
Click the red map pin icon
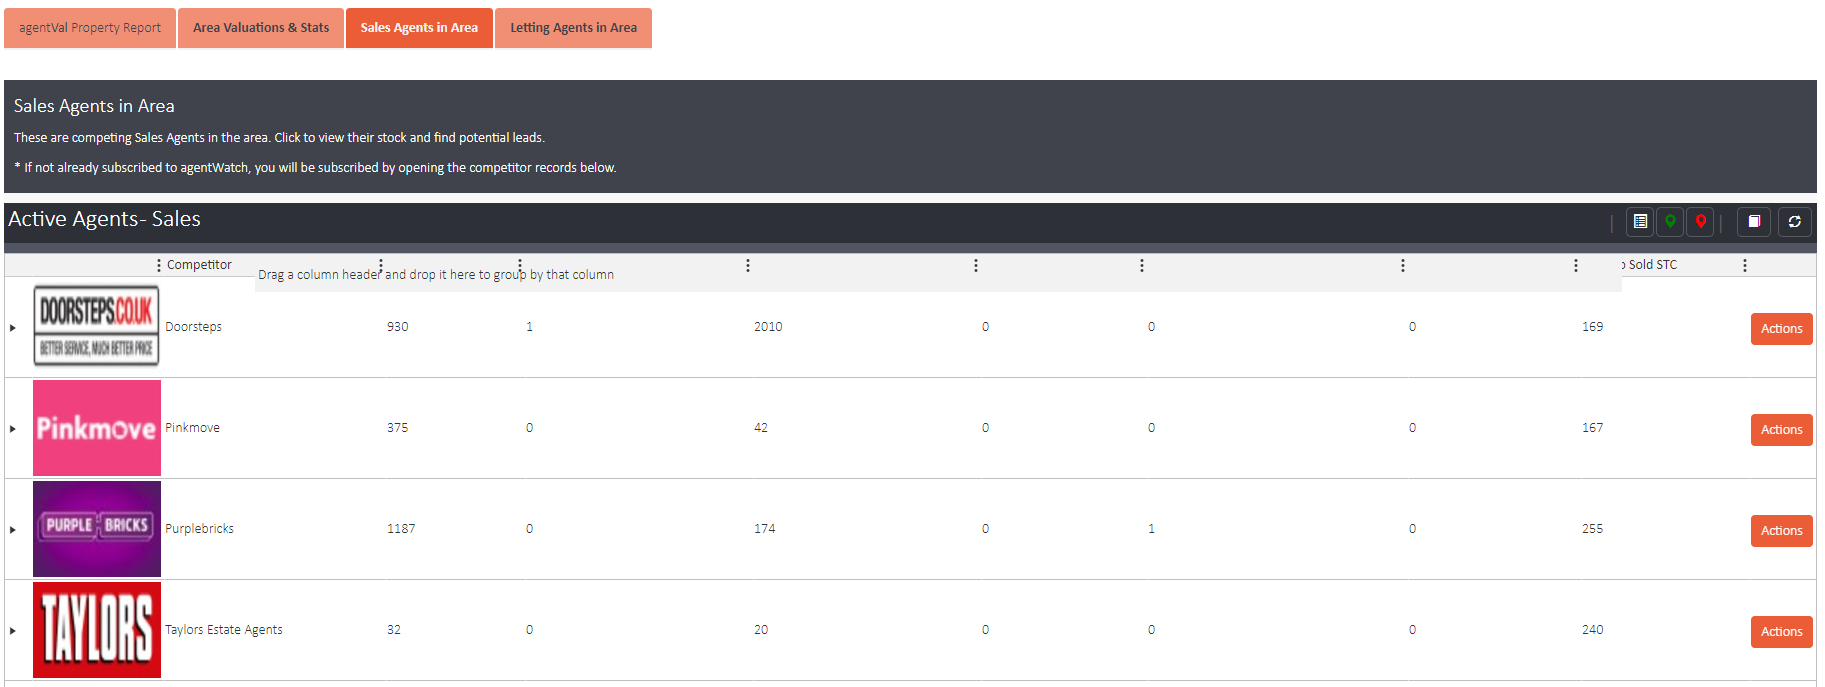pyautogui.click(x=1700, y=222)
